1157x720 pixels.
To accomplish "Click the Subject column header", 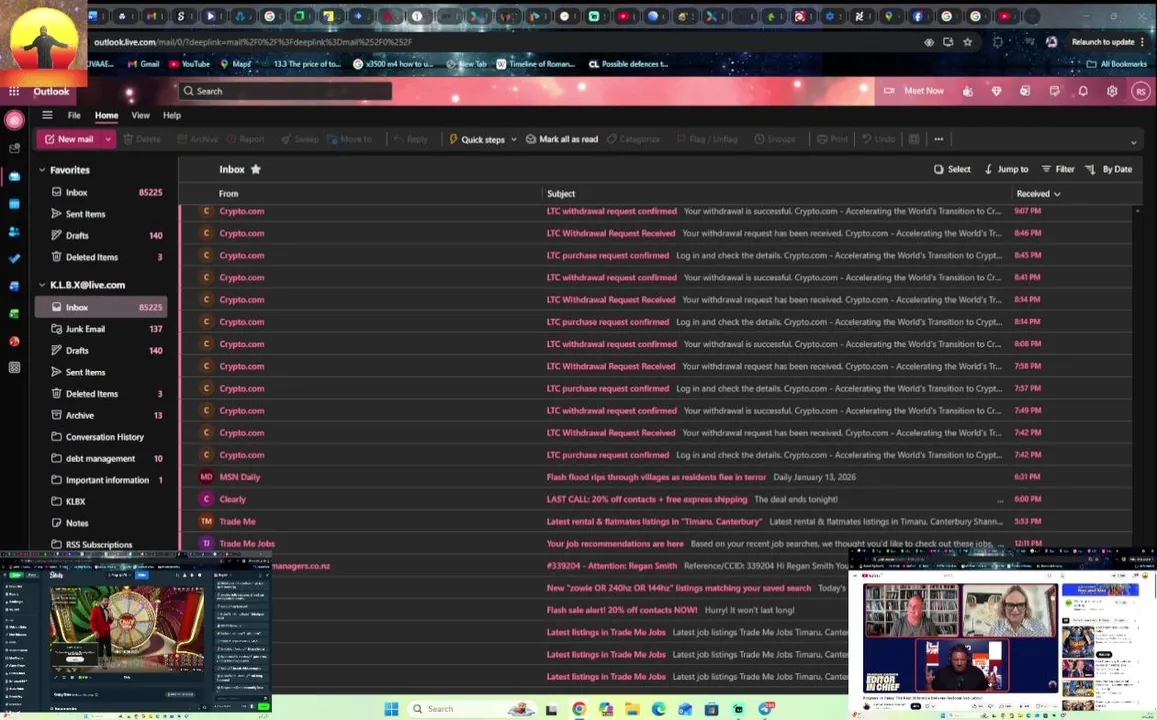I will [561, 193].
